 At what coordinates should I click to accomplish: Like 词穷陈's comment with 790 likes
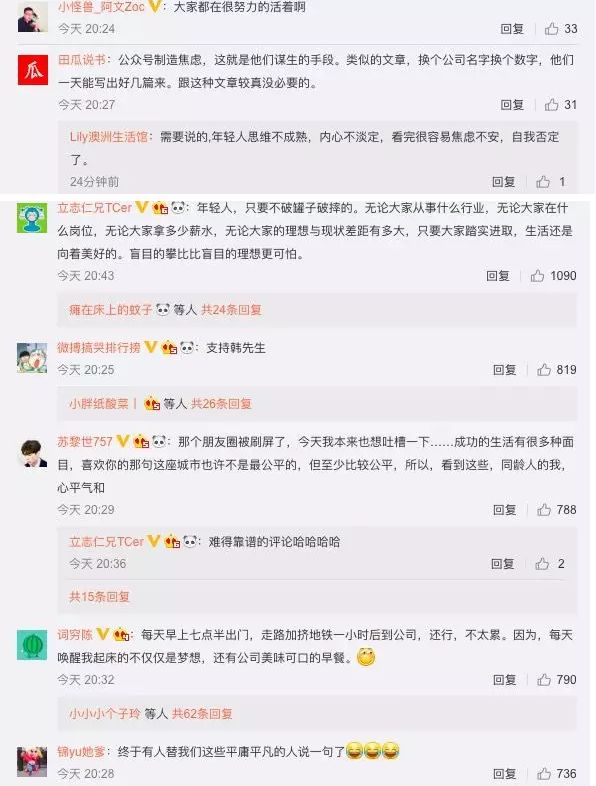click(x=544, y=679)
